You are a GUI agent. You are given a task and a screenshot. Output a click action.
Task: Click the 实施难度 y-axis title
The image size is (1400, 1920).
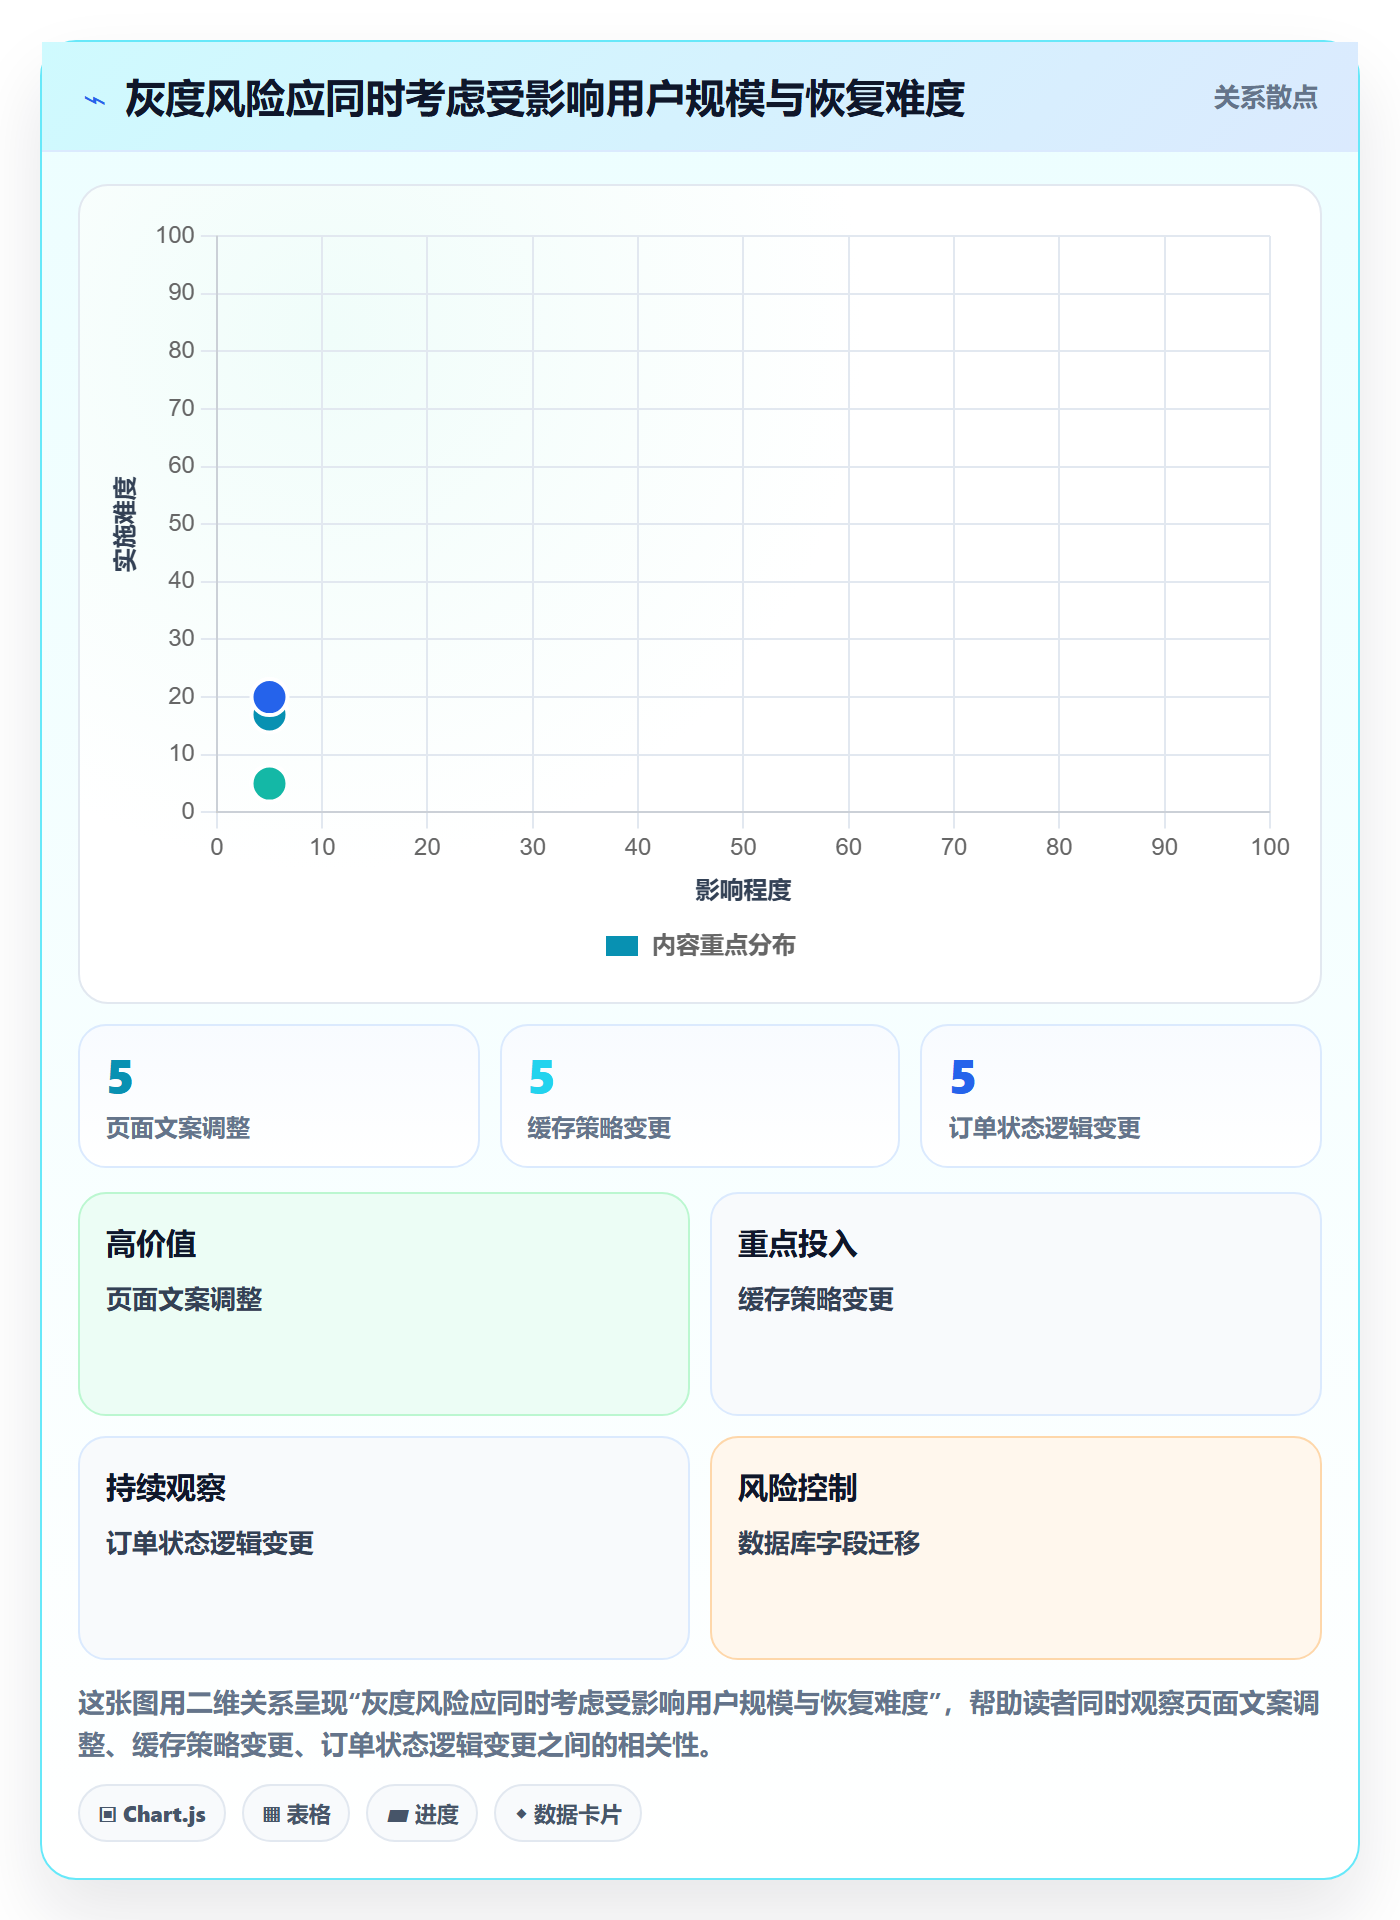125,524
